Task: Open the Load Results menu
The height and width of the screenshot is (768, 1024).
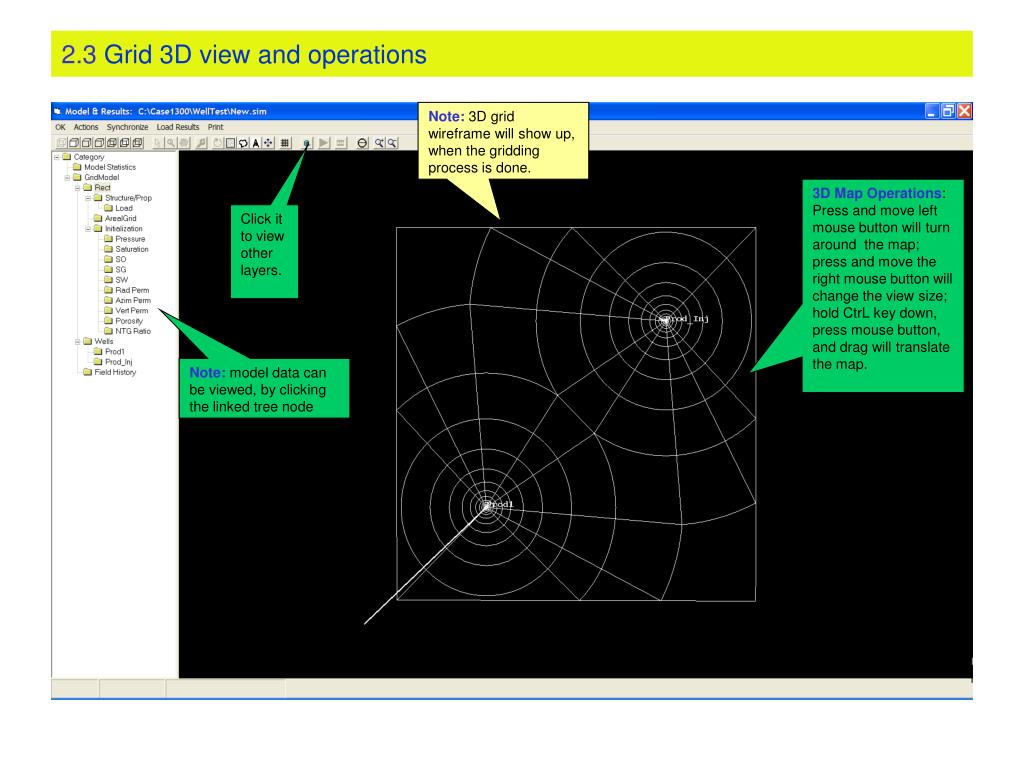Action: (178, 127)
